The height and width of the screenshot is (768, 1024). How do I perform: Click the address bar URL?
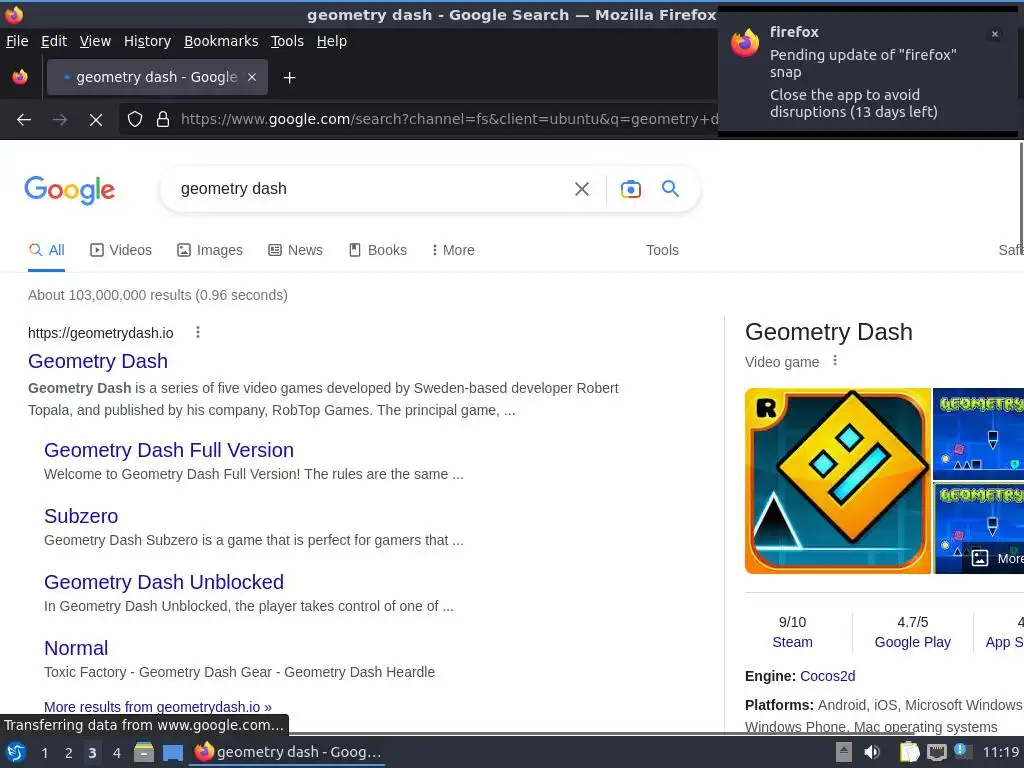pos(448,119)
